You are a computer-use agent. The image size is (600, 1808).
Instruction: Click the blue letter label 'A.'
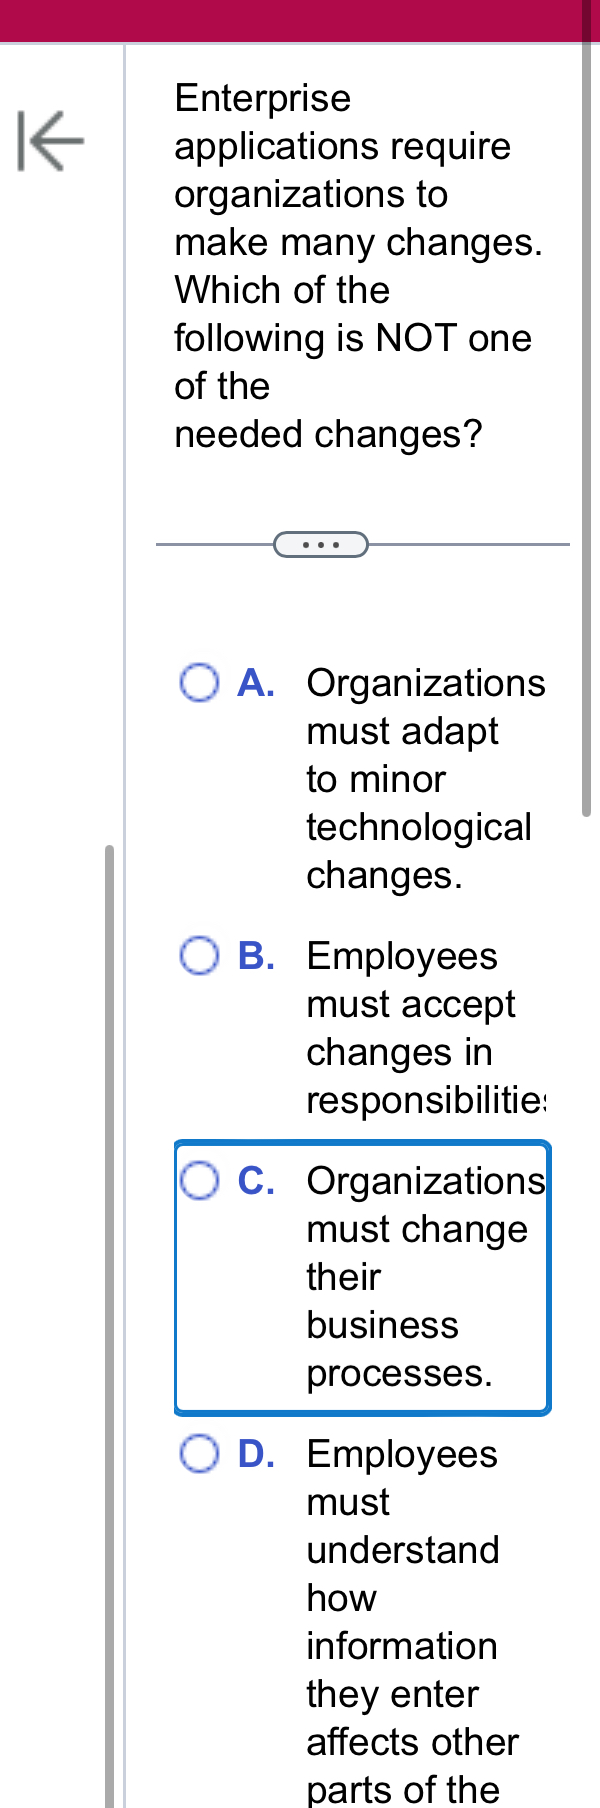pos(255,683)
